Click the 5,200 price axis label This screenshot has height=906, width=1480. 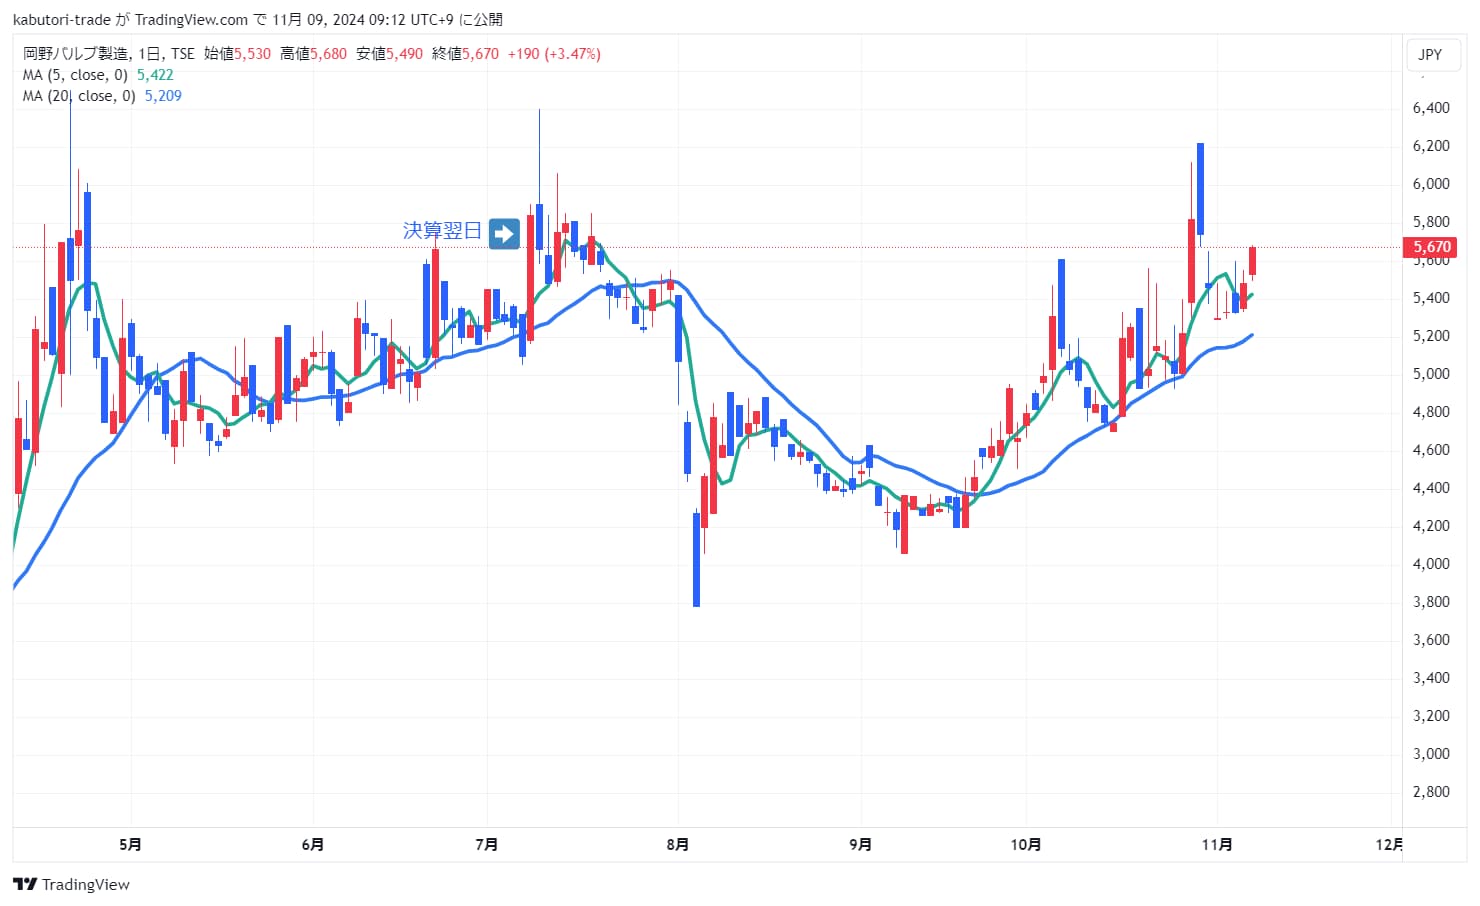(1431, 336)
